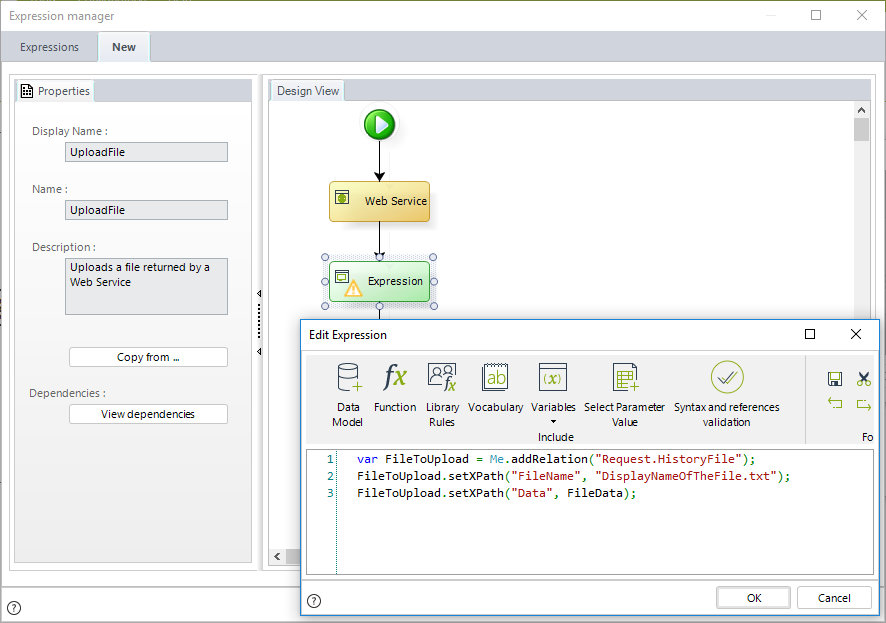Screen dimensions: 886x623
Task: Select the Web Service node
Action: 380,201
